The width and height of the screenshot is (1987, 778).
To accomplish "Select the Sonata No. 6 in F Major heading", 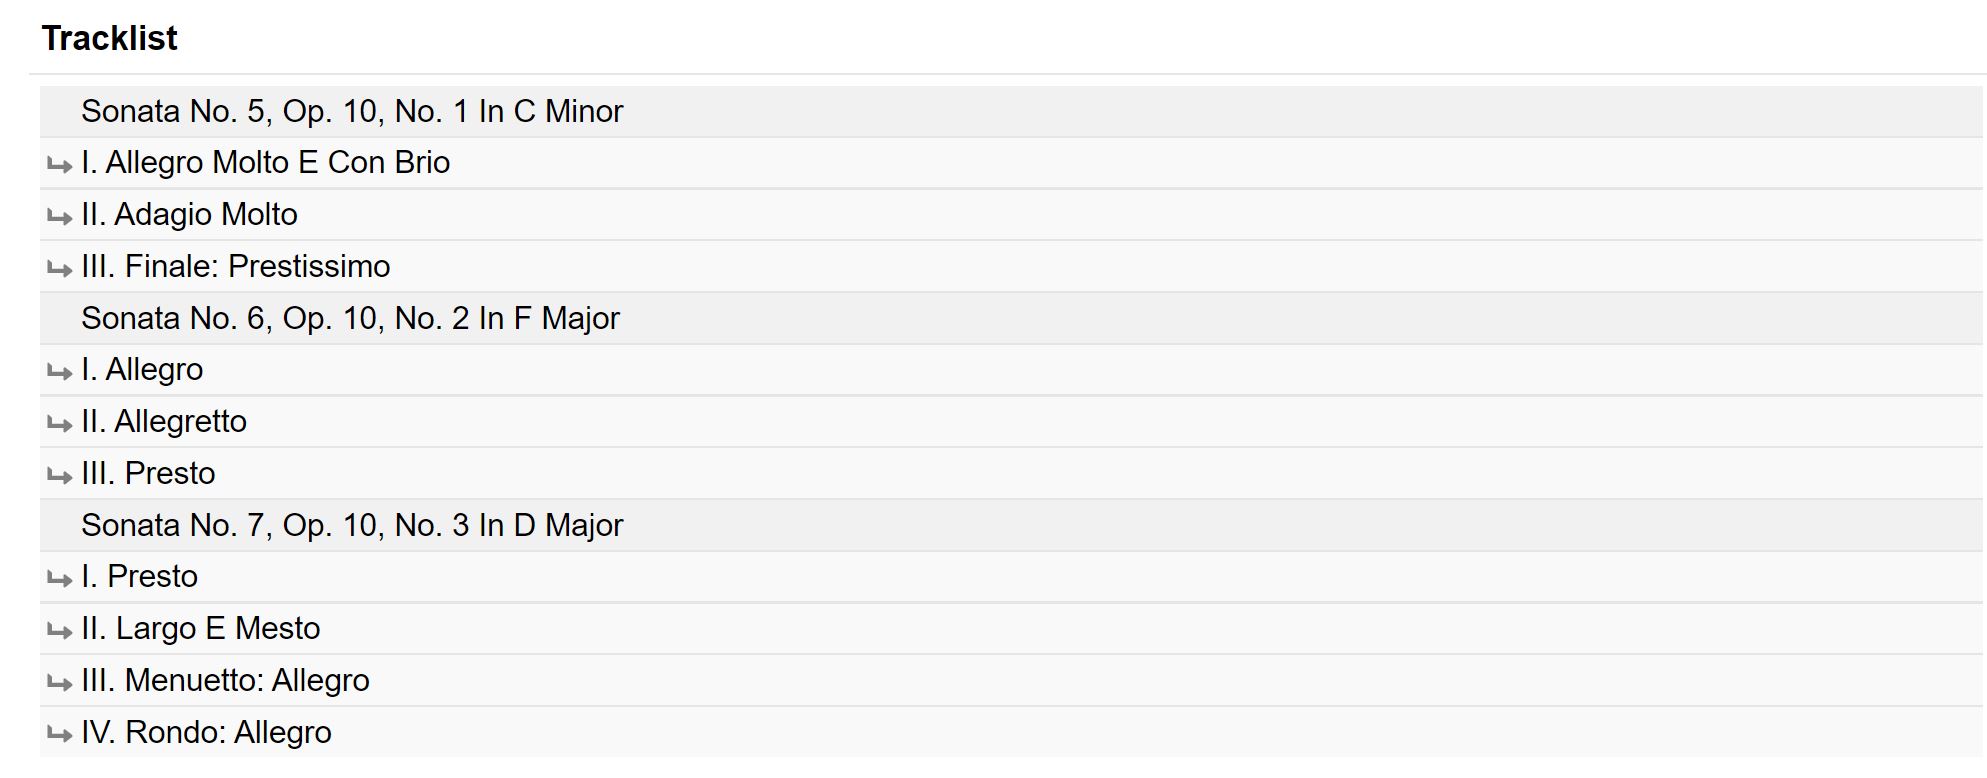I will (x=350, y=318).
